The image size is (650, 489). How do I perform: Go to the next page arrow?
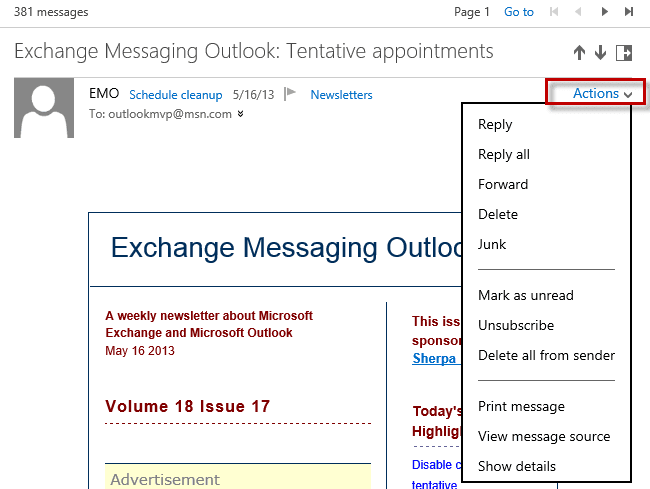tap(604, 12)
